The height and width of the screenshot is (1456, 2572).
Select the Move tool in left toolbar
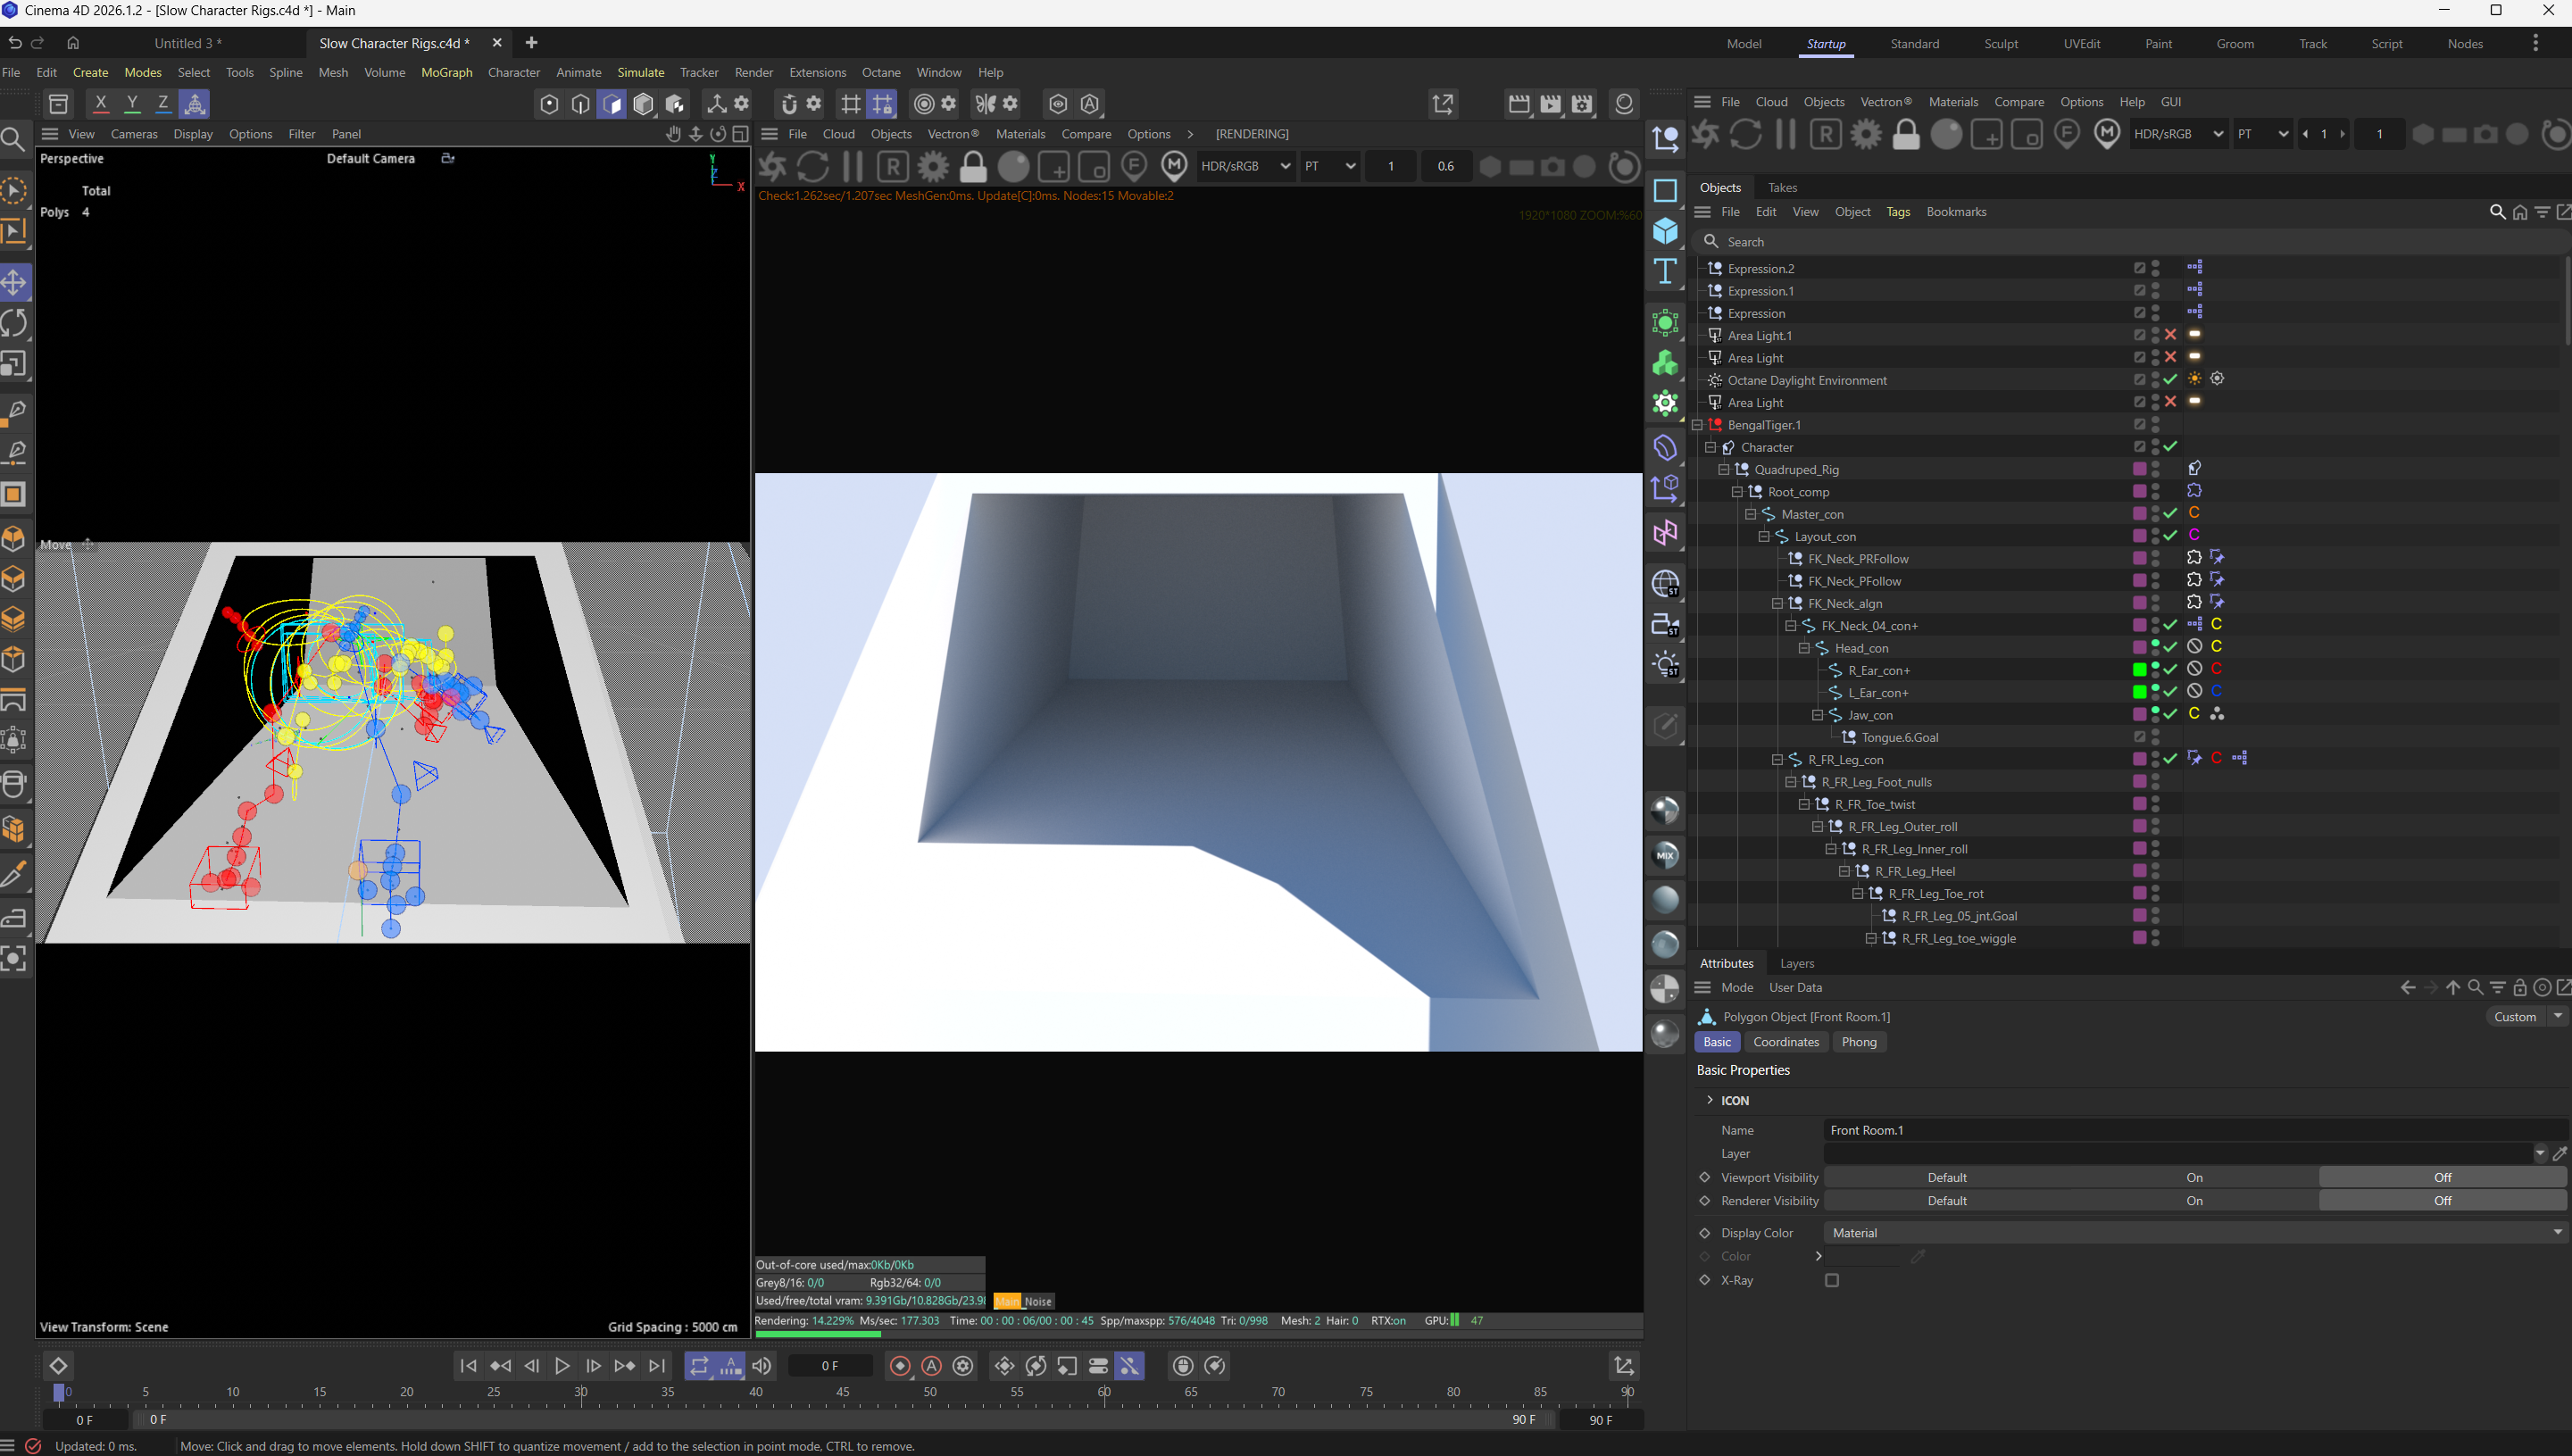14,283
